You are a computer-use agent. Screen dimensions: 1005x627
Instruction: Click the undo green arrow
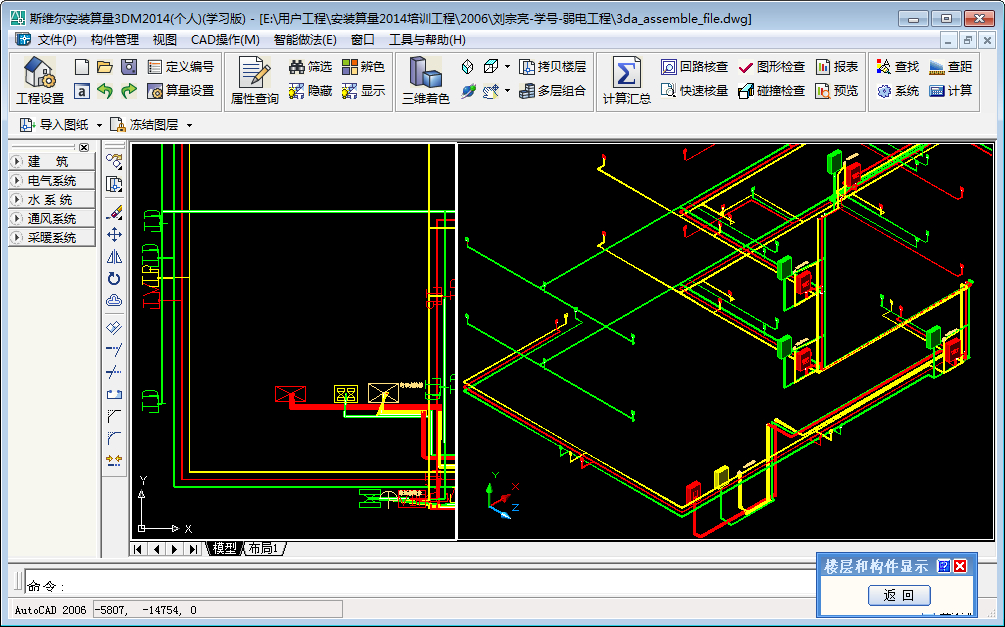[x=105, y=91]
